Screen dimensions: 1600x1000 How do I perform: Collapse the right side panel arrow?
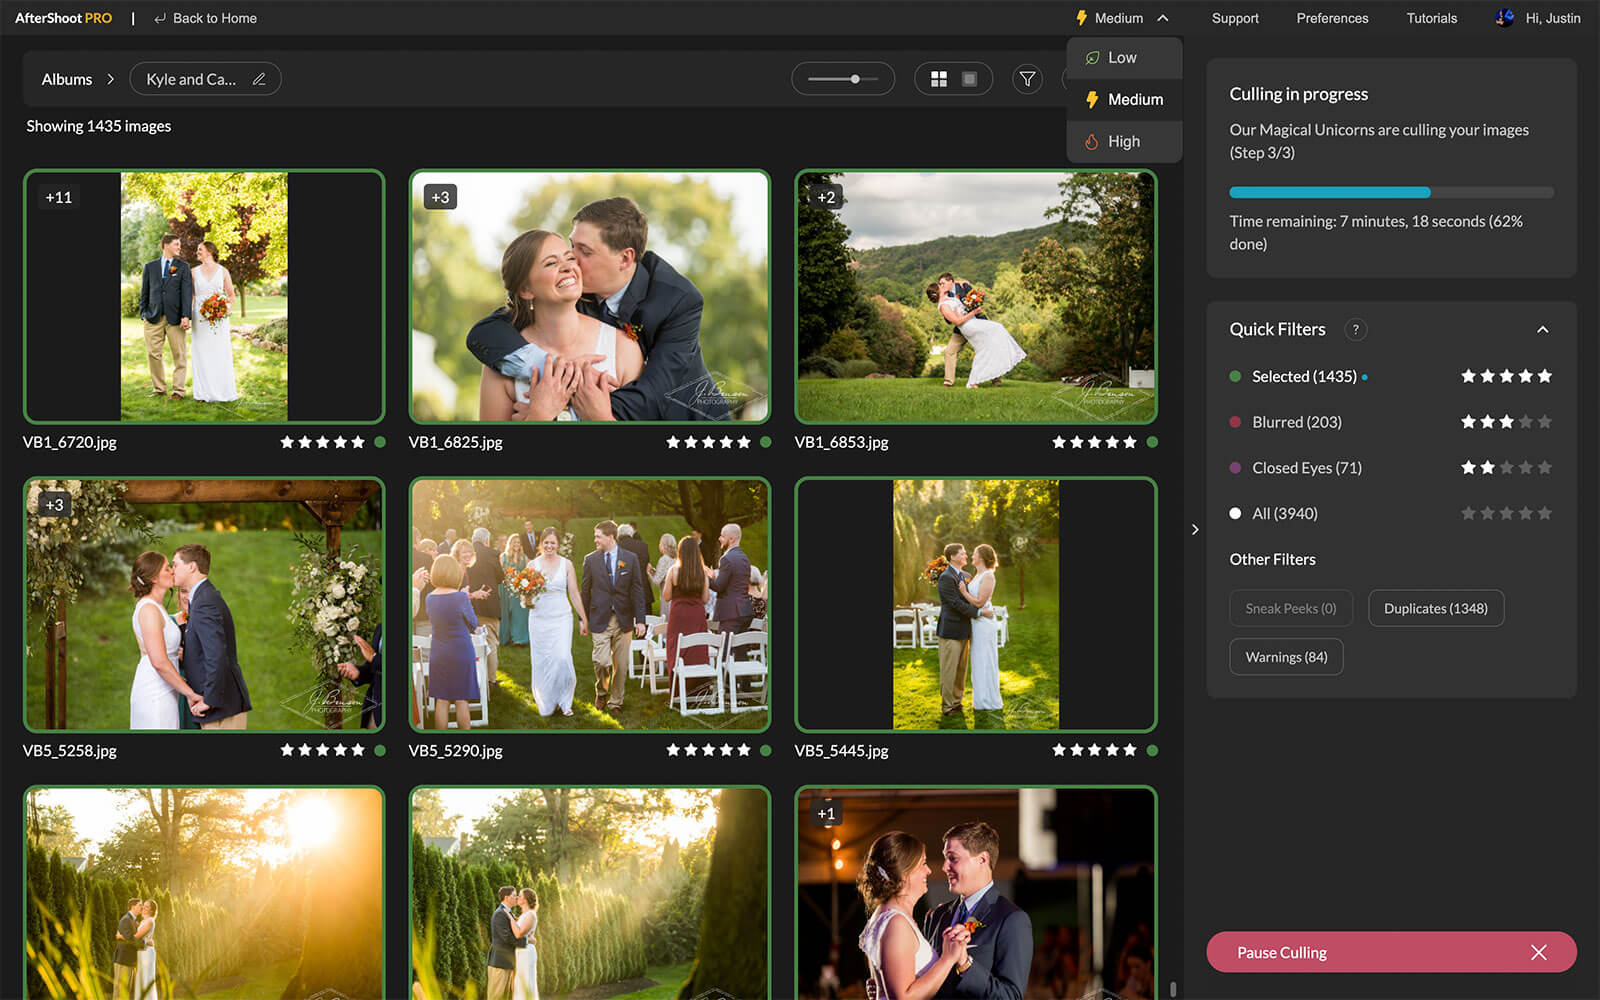click(x=1195, y=530)
